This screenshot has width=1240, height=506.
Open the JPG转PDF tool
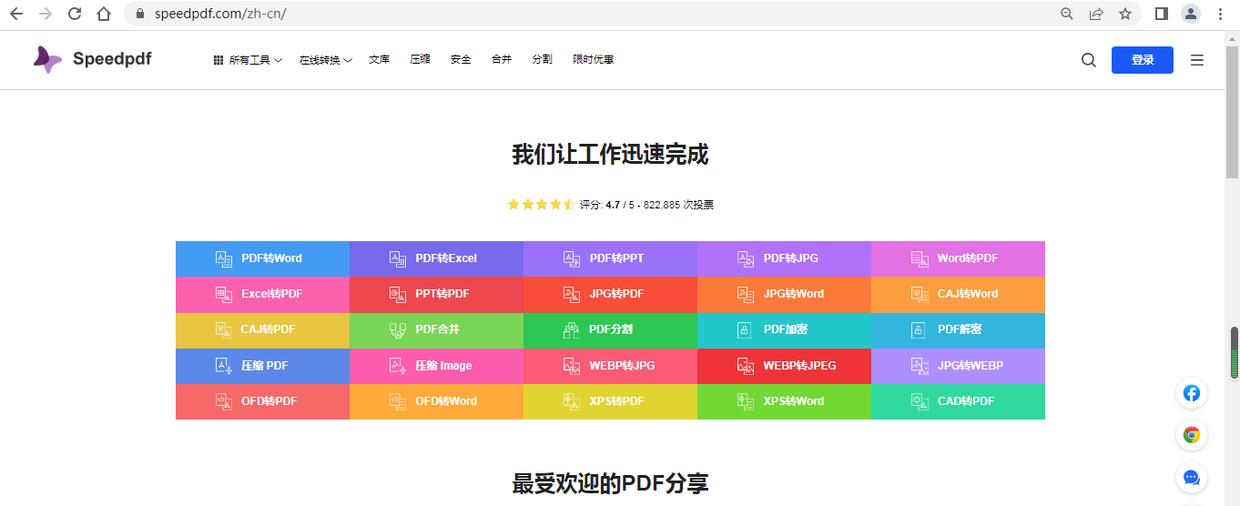click(x=610, y=294)
